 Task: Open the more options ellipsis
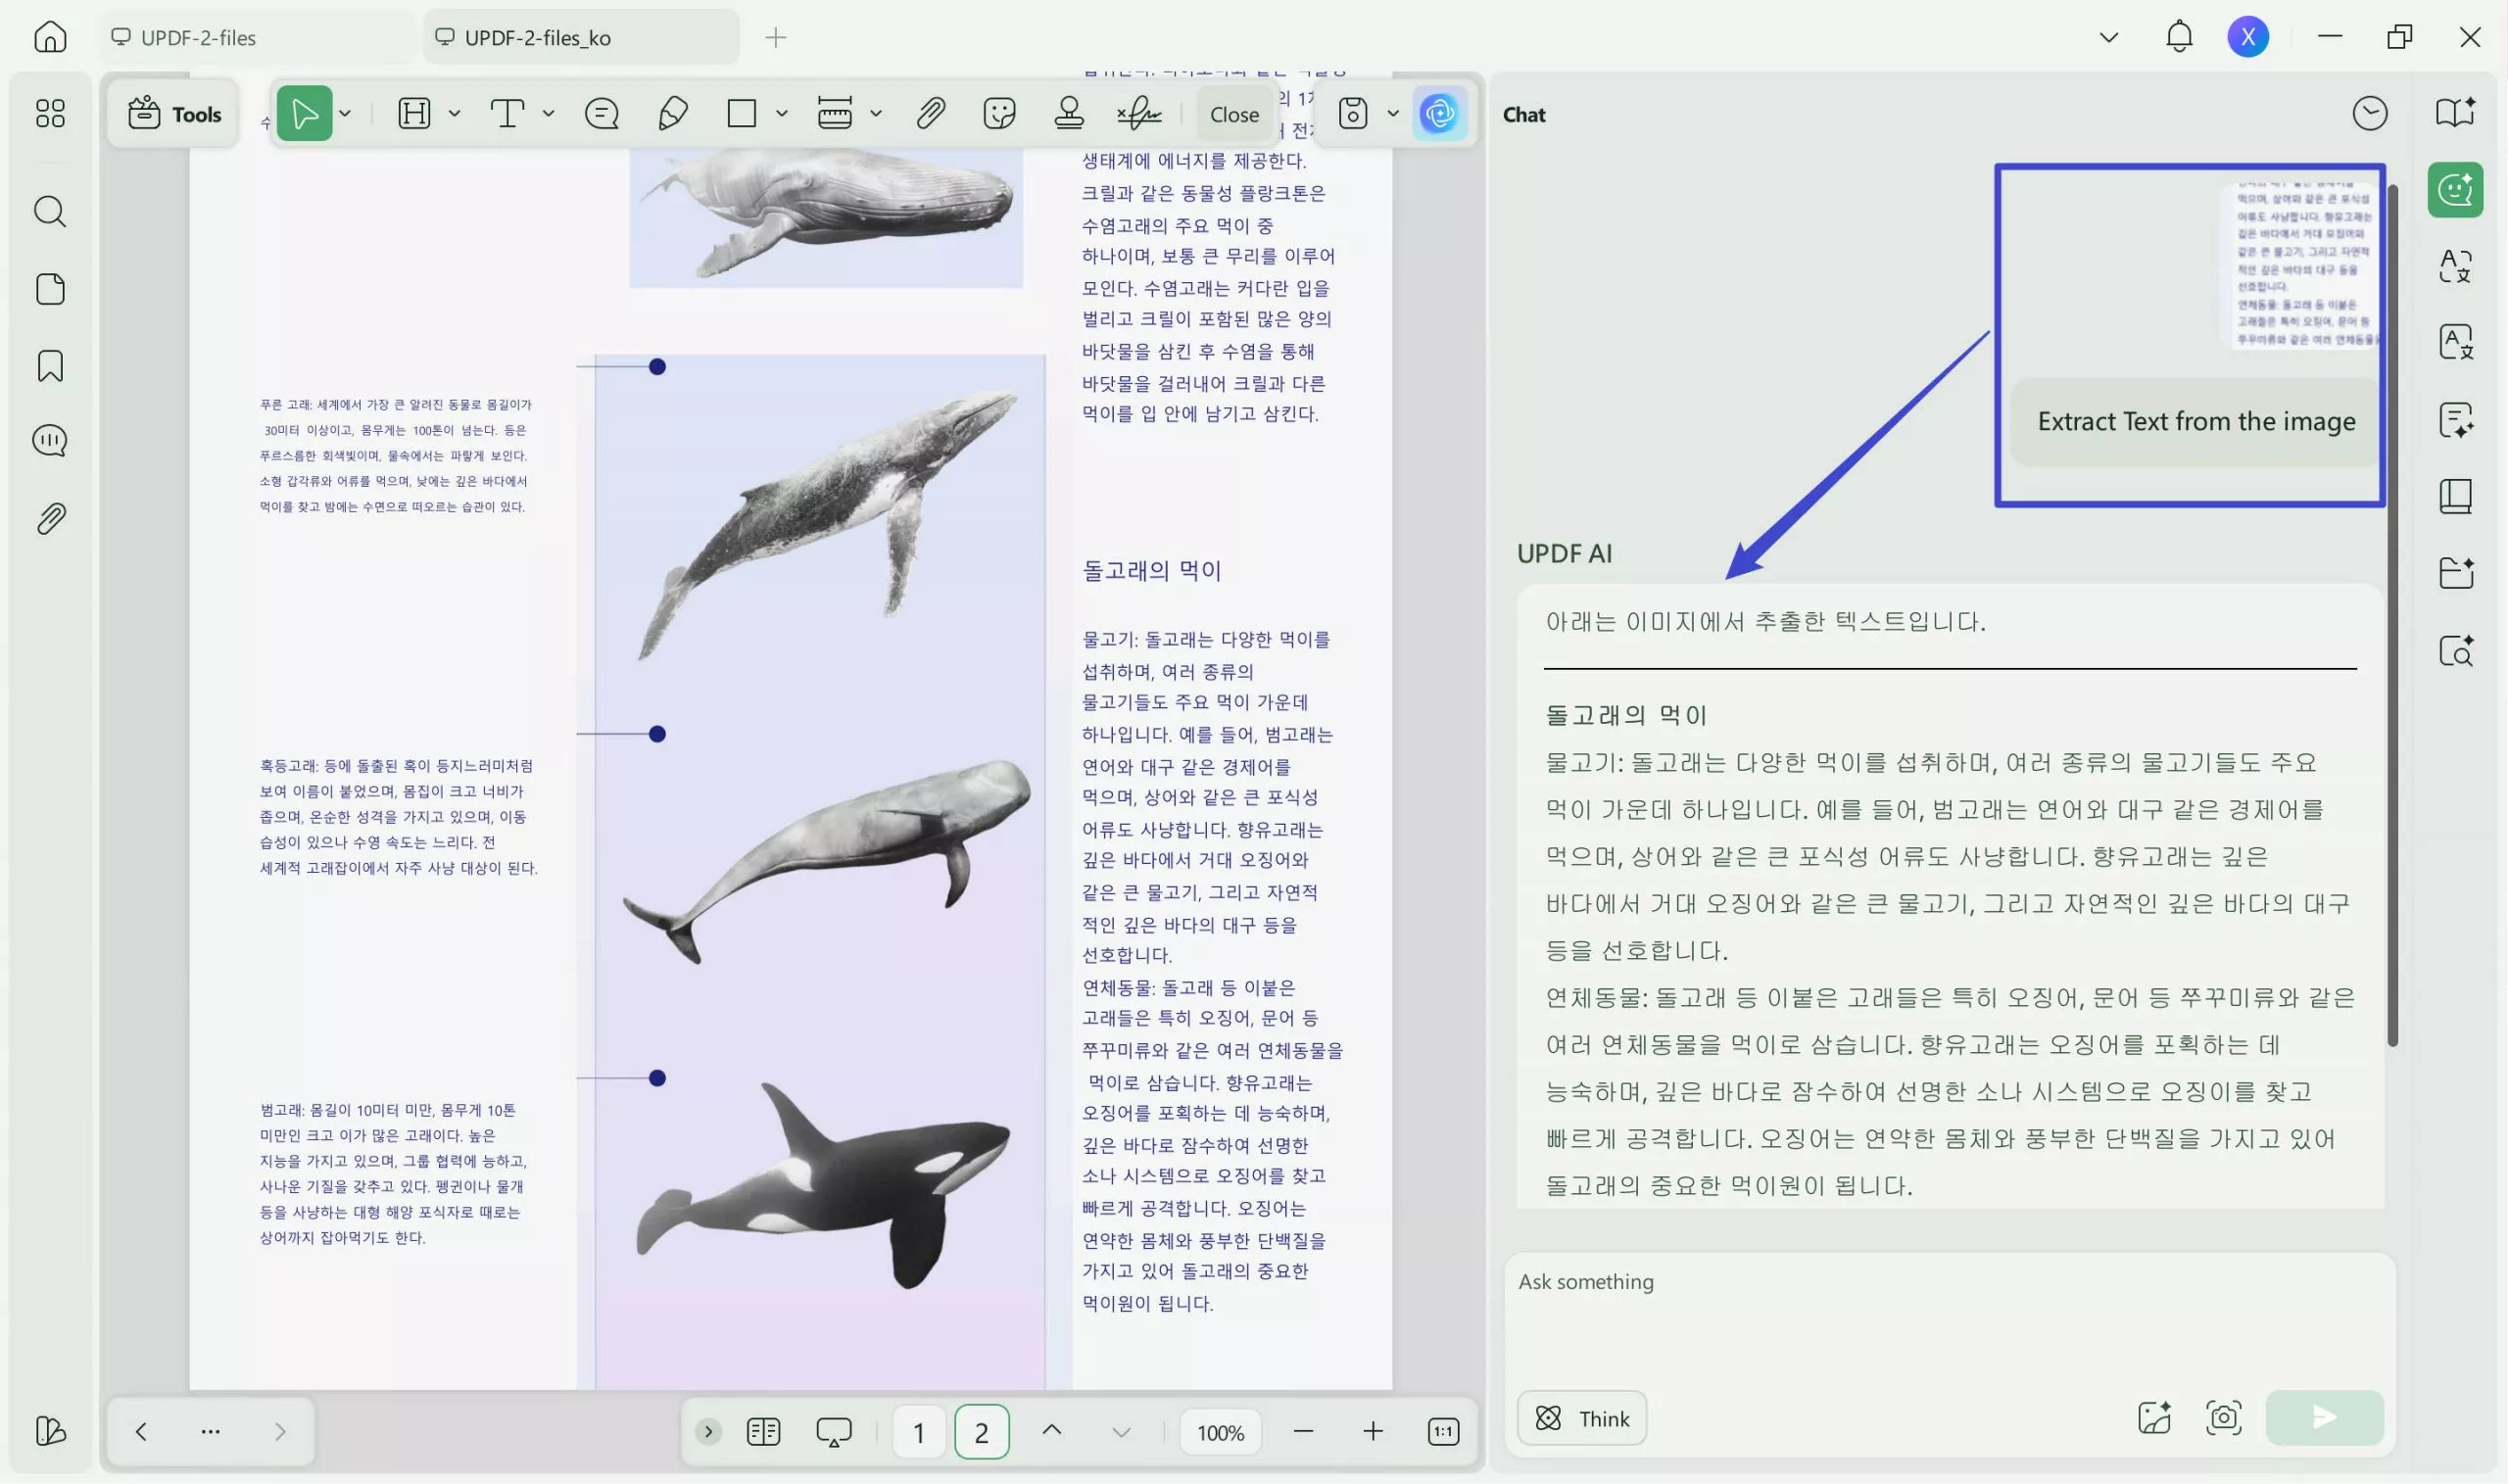coord(210,1431)
